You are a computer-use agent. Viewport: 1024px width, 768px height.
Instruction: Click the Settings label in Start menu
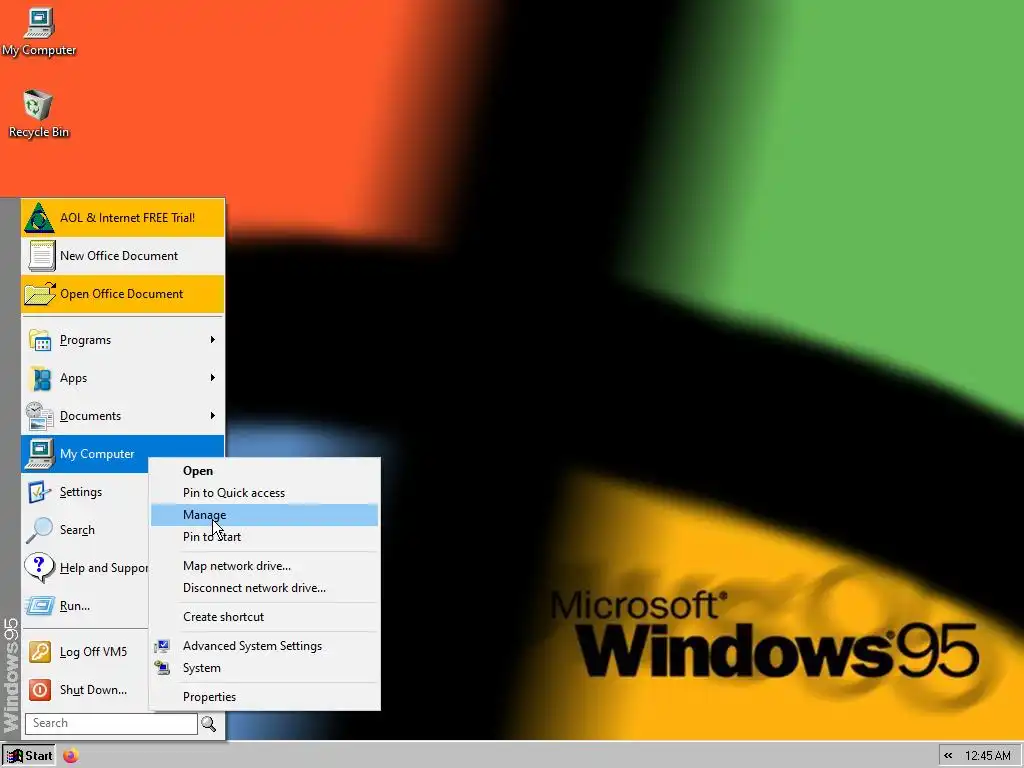(x=81, y=492)
